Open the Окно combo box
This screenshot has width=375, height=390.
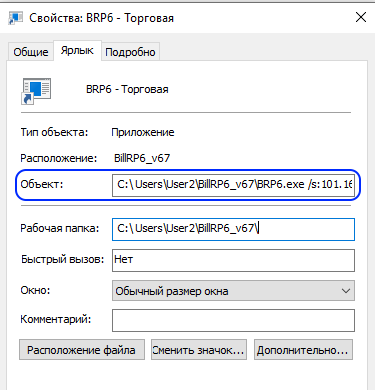point(233,291)
